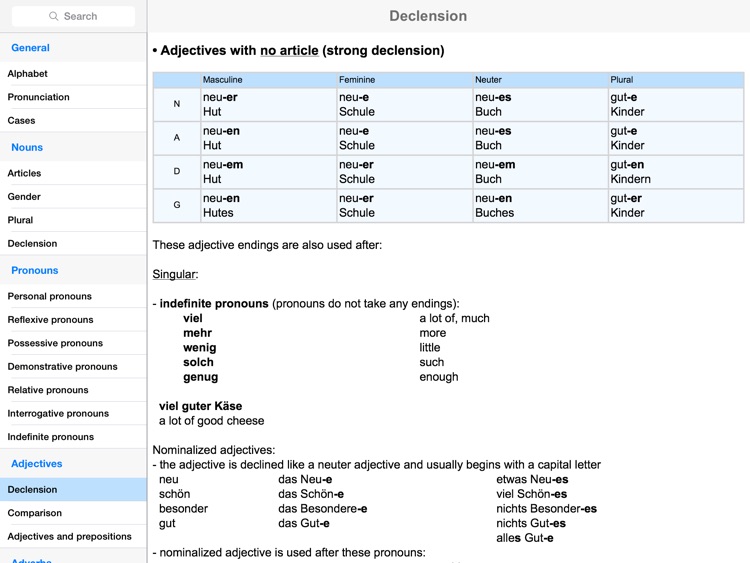Open the Pronunciation topic
Image resolution: width=750 pixels, height=563 pixels.
[x=73, y=97]
